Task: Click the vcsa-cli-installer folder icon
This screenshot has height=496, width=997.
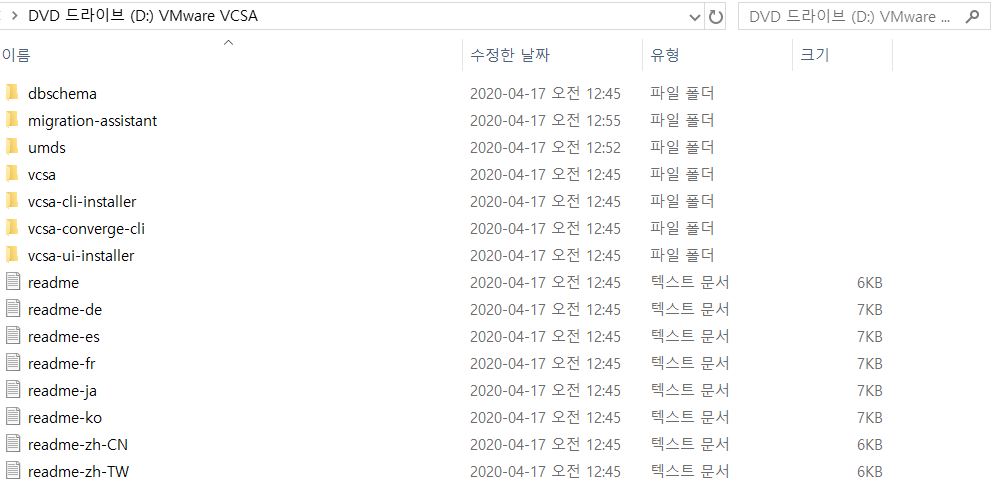Action: (12, 202)
